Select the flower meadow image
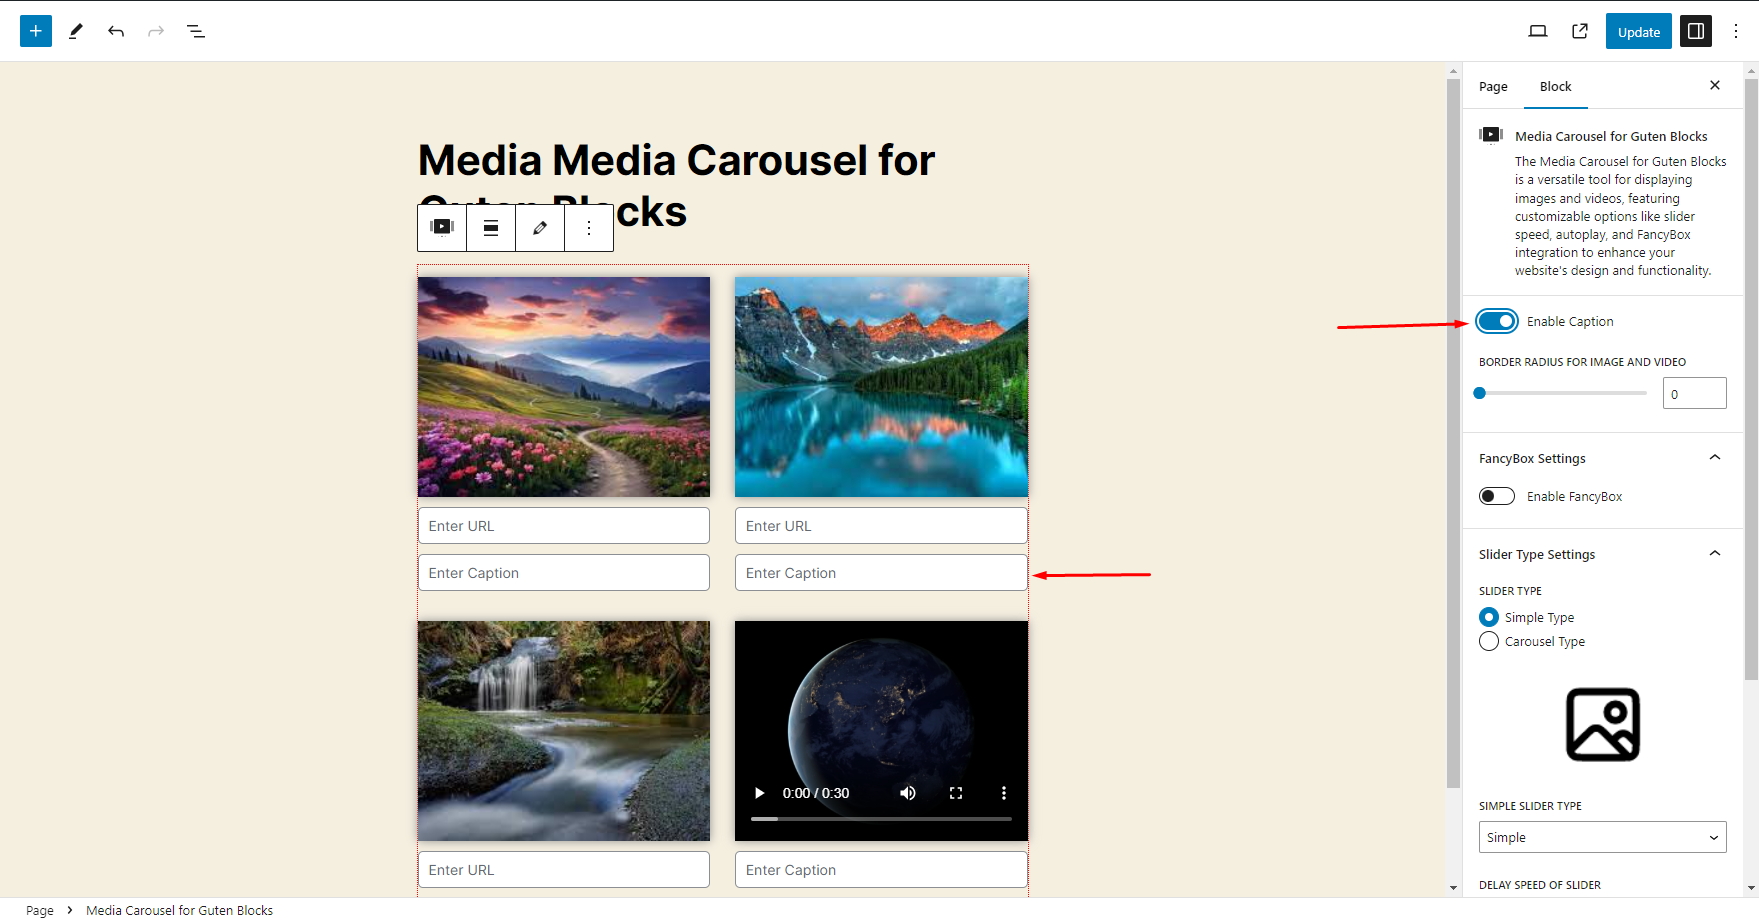 [564, 387]
